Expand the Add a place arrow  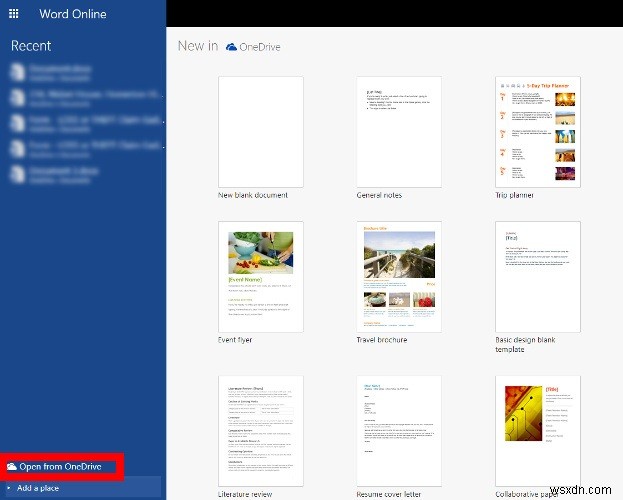pyautogui.click(x=9, y=488)
